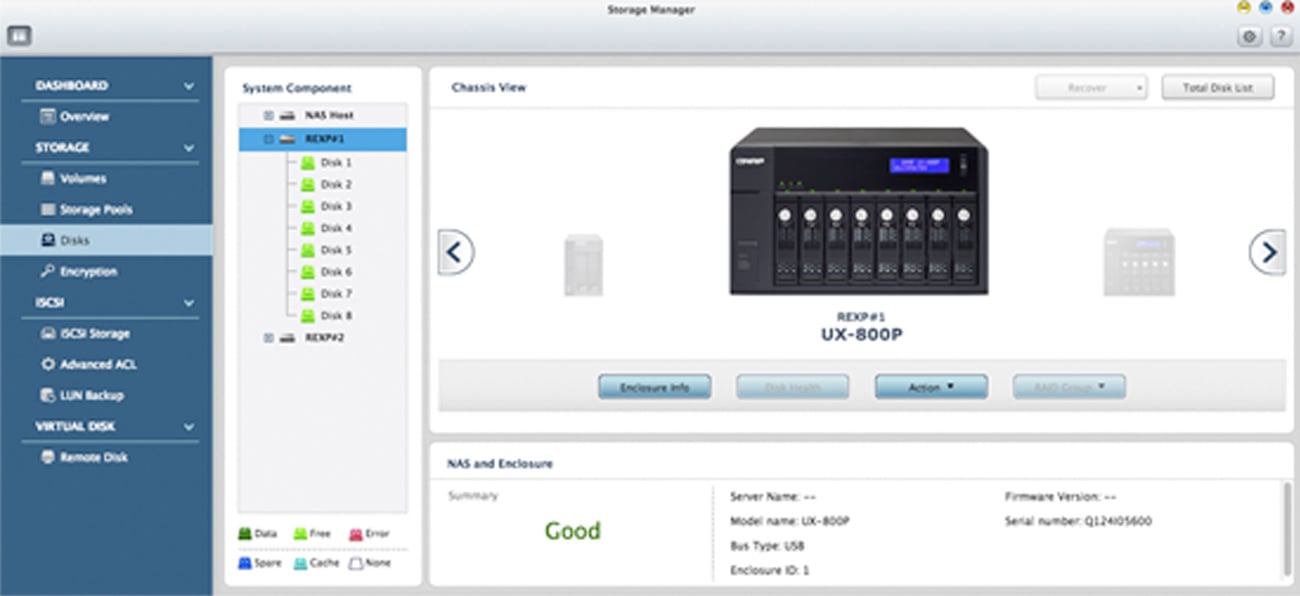The image size is (1300, 596).
Task: Open the Action dropdown
Action: point(931,387)
